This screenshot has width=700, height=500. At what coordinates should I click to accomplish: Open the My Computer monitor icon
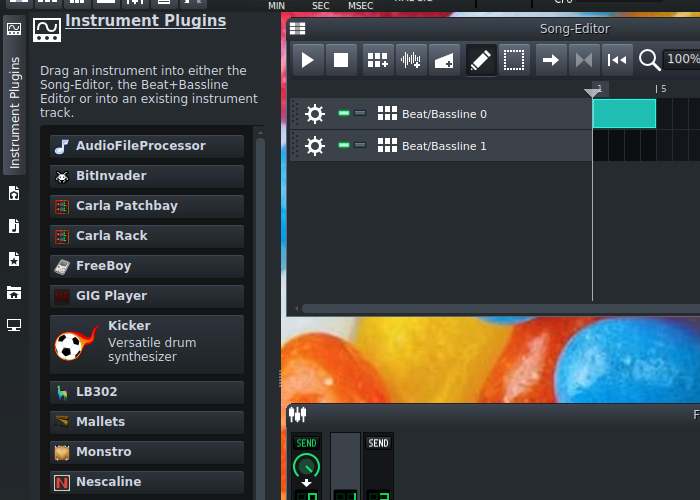pos(14,325)
